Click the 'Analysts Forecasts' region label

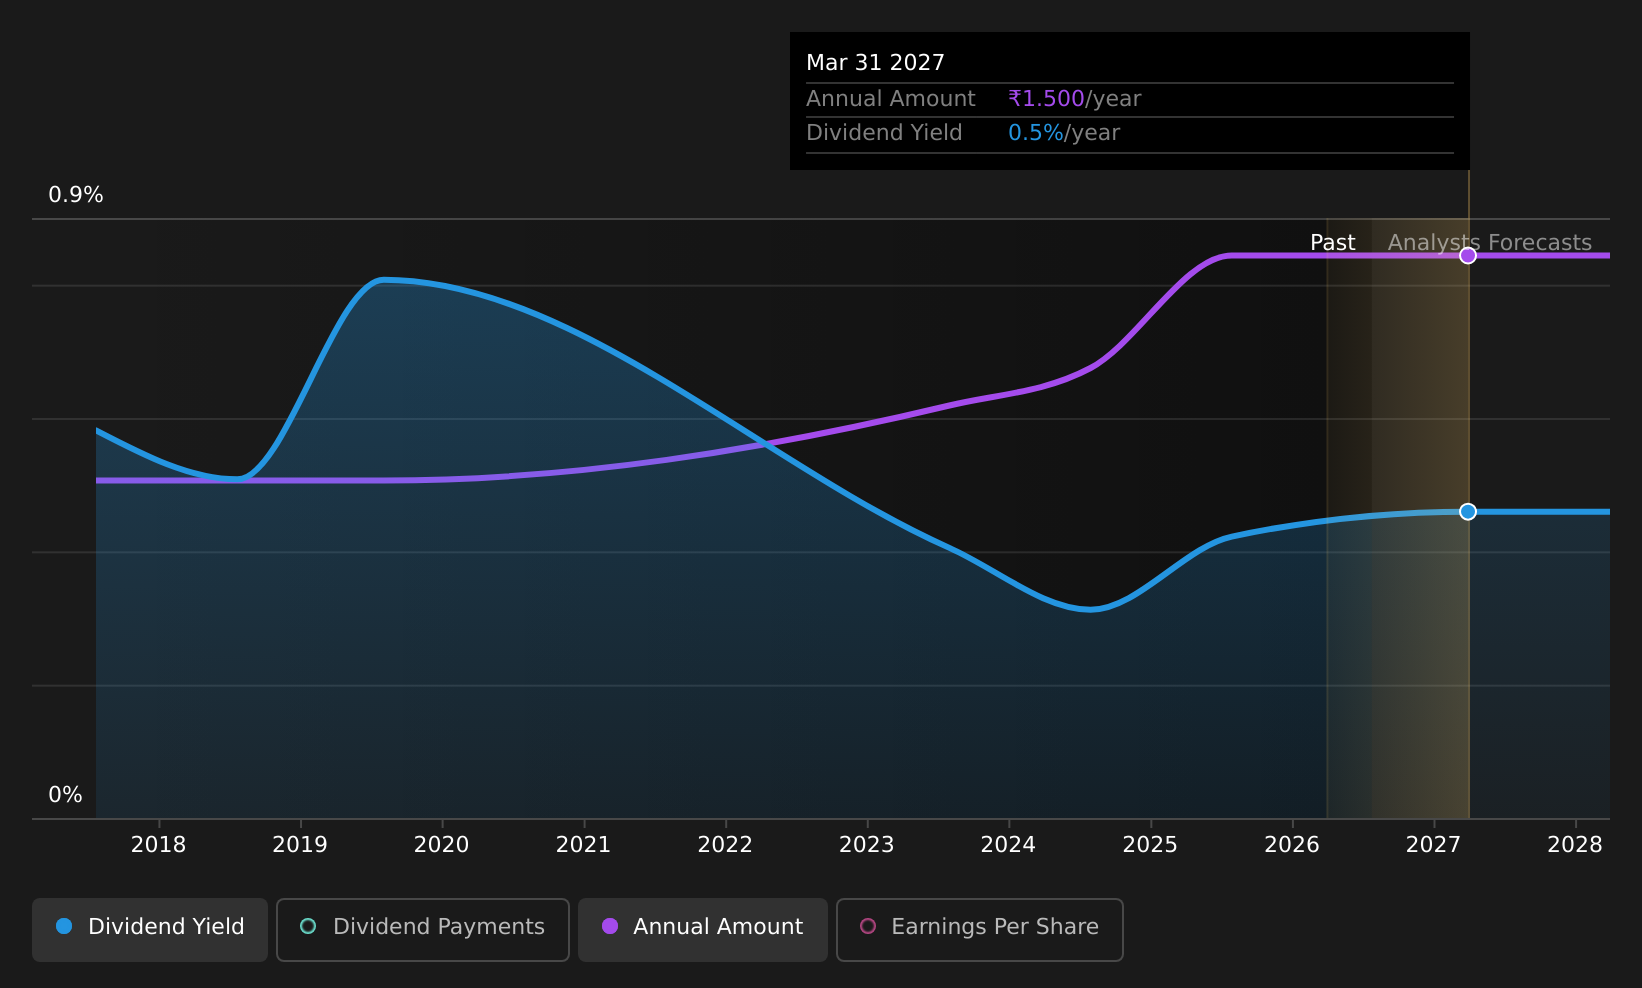[1490, 243]
